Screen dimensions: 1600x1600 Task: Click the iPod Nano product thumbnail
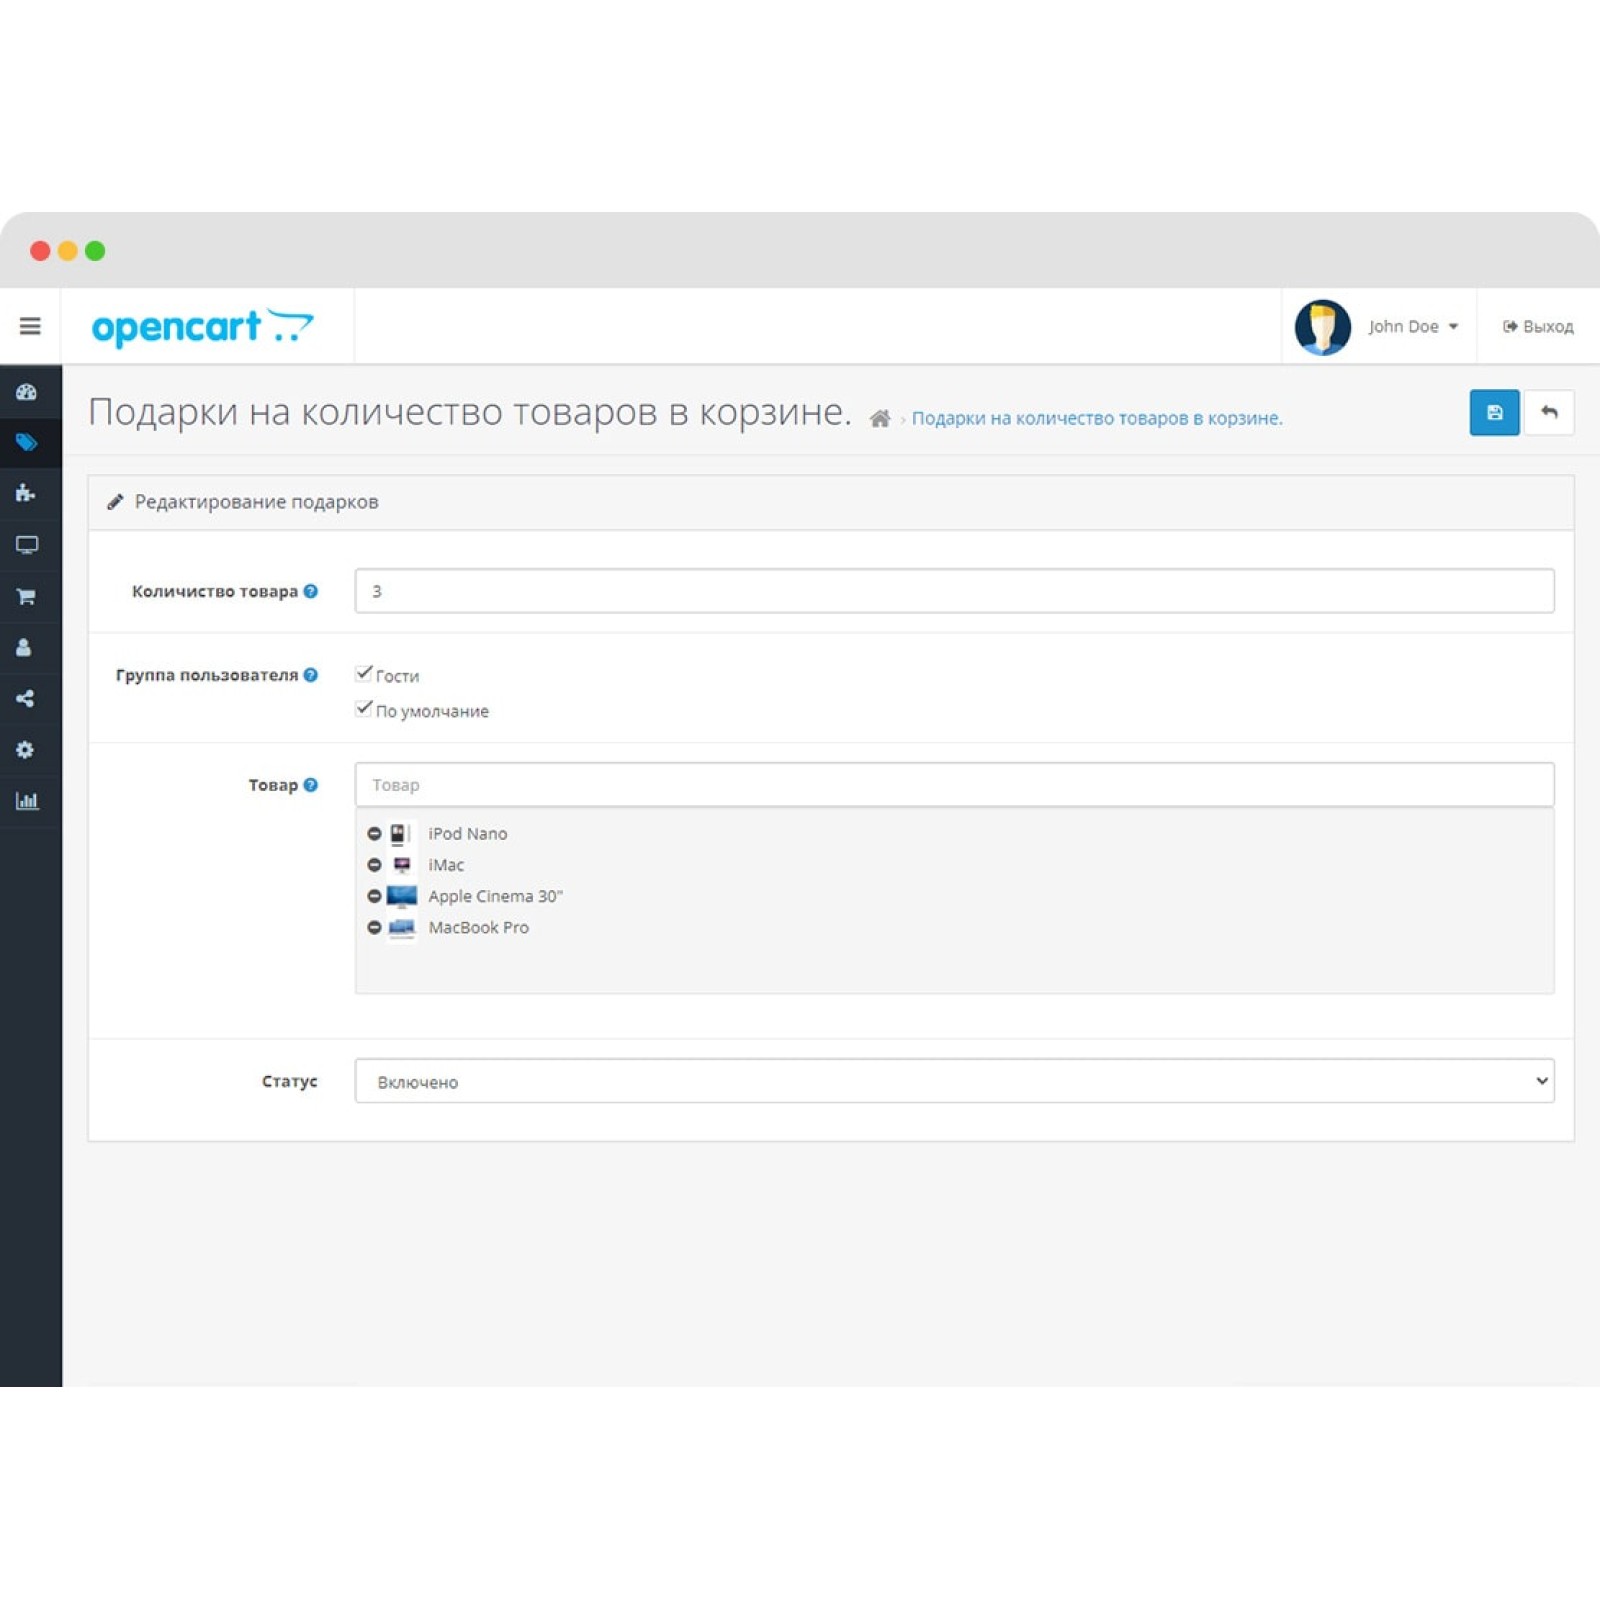[401, 833]
